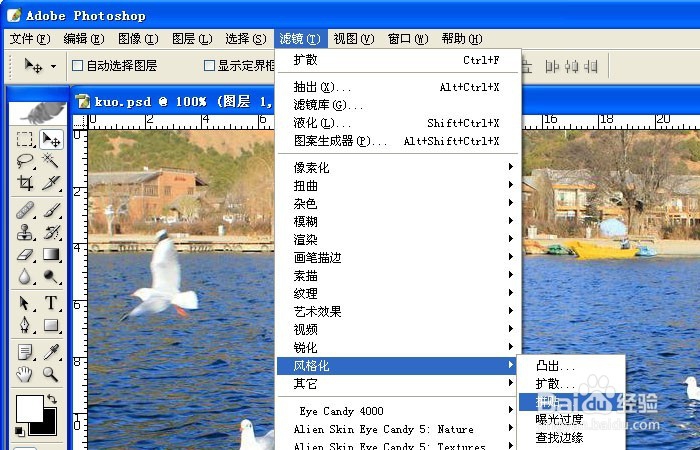
Task: Expand the 画笔描边 submenu
Action: click(x=398, y=258)
